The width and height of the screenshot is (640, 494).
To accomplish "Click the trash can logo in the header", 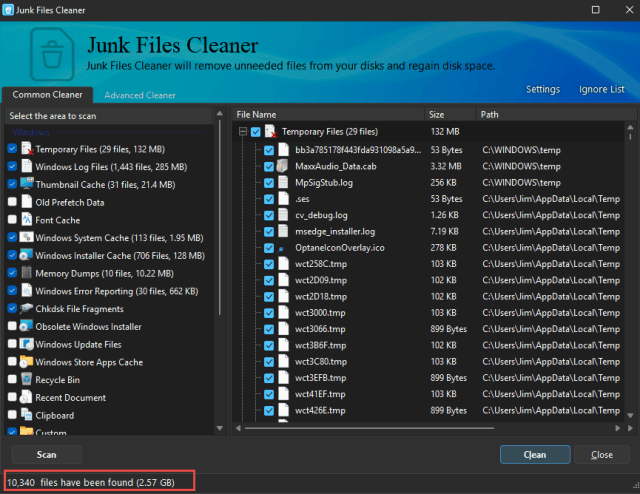I will pos(52,54).
